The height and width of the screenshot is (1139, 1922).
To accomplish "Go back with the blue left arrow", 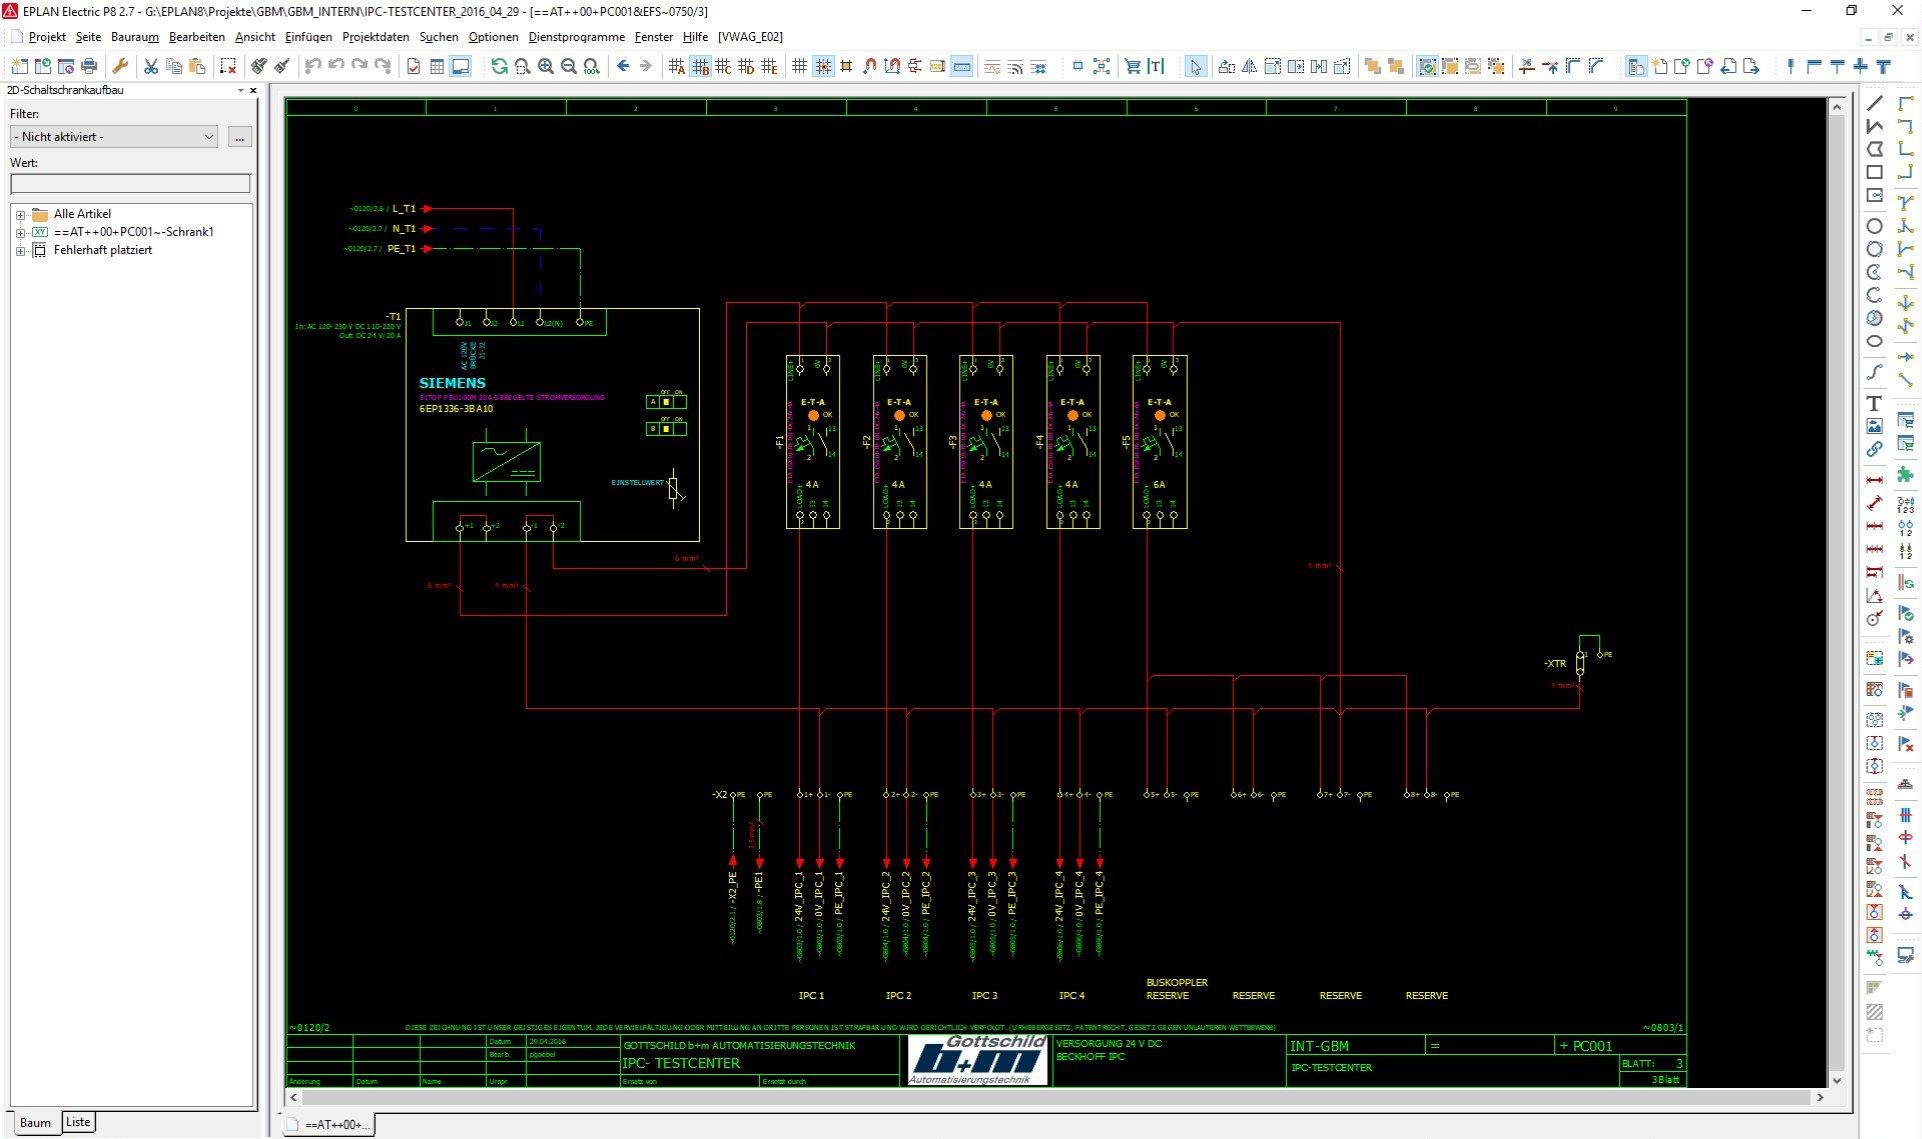I will click(x=623, y=66).
